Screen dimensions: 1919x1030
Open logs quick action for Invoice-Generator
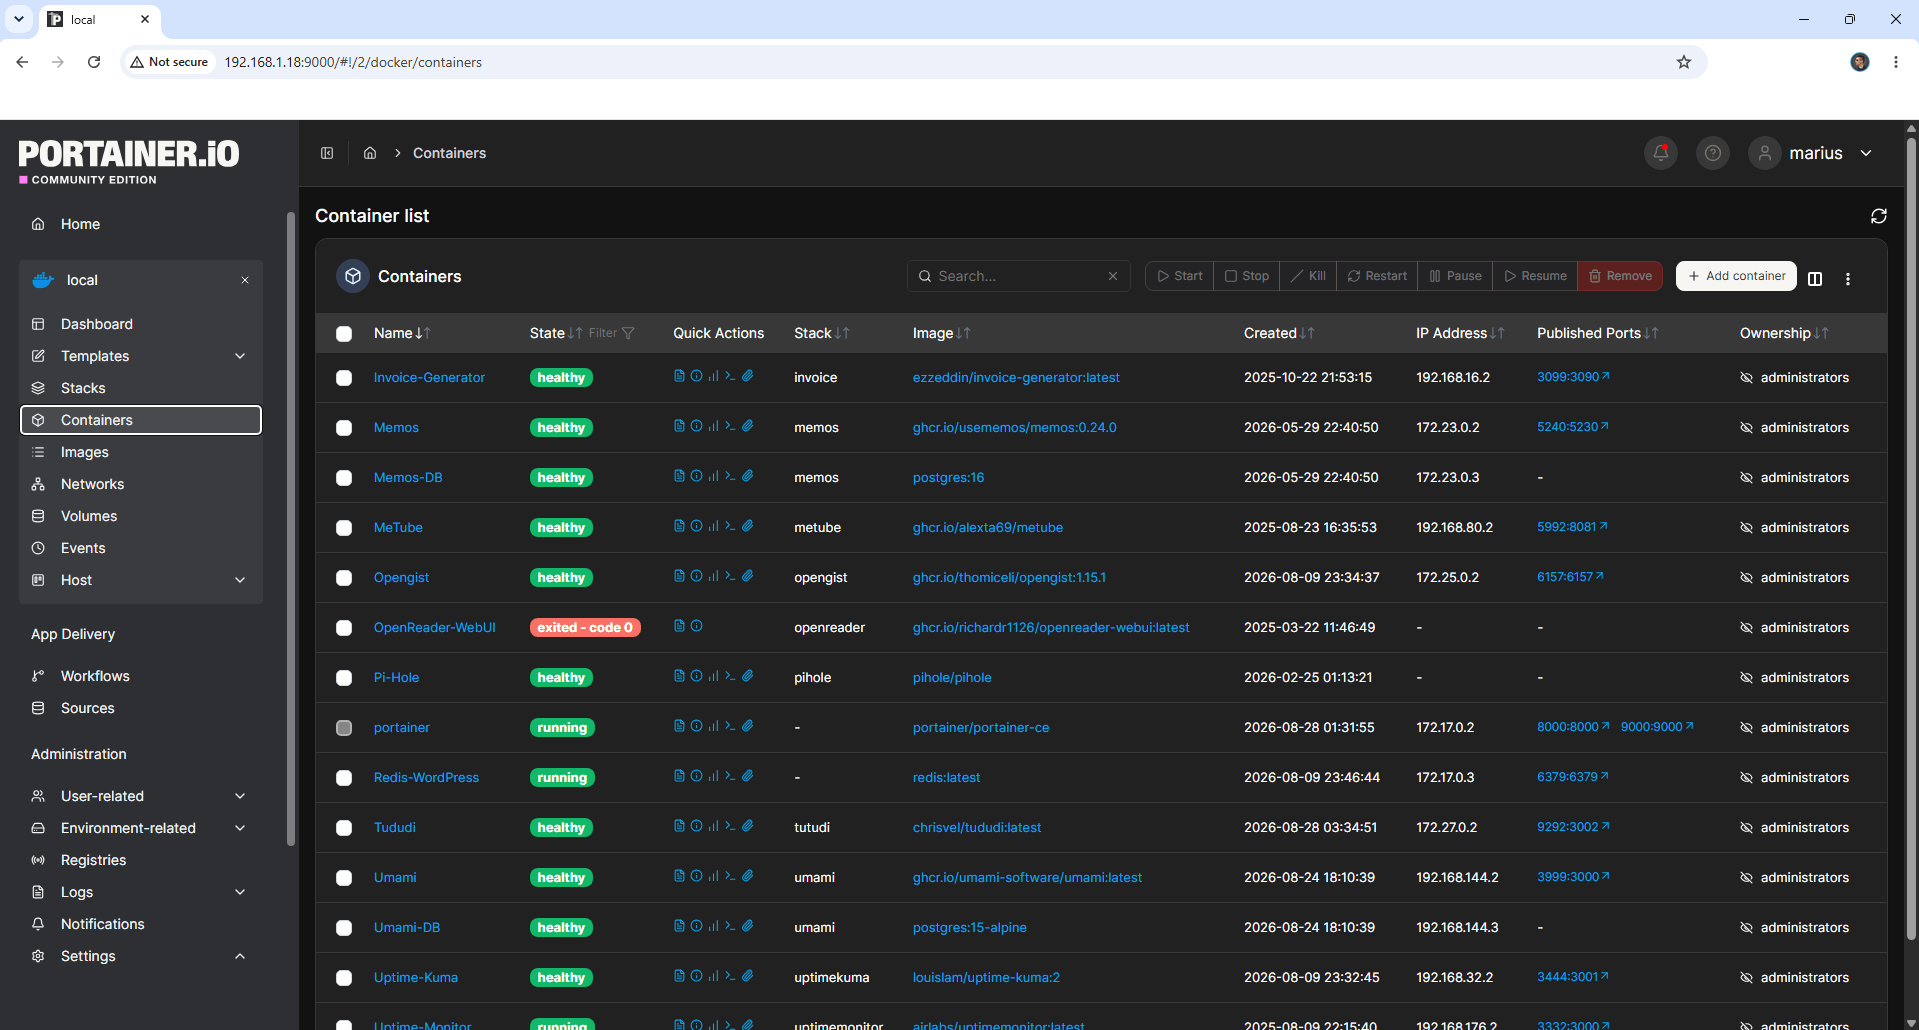[679, 376]
